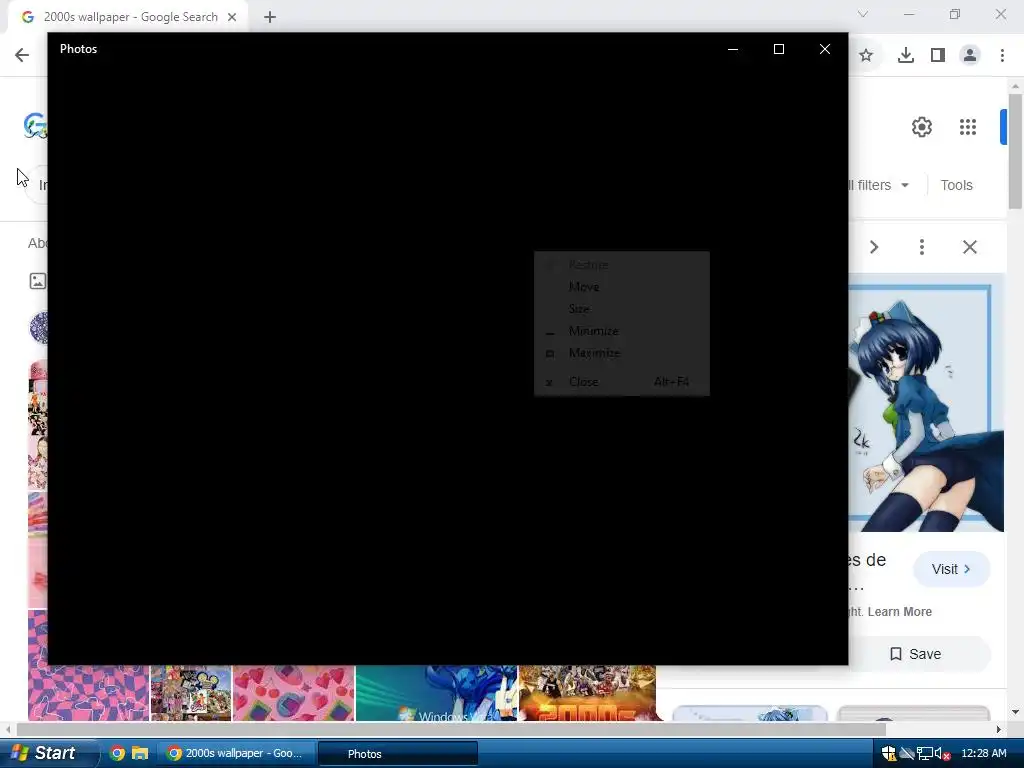
Task: Click the vertical page scrollbar thumb
Action: point(1015,152)
